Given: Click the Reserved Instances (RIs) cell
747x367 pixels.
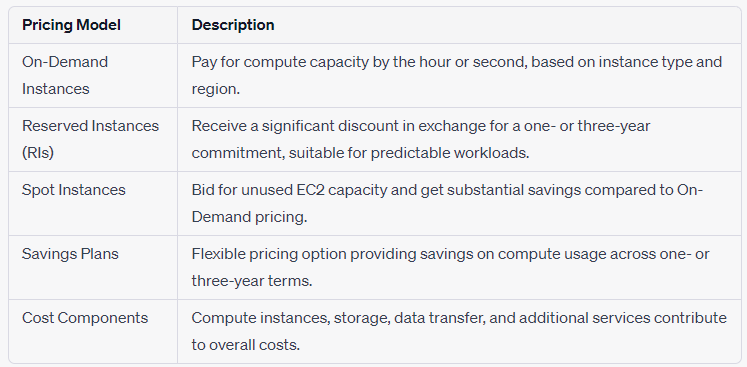Looking at the screenshot, I should pos(93,140).
